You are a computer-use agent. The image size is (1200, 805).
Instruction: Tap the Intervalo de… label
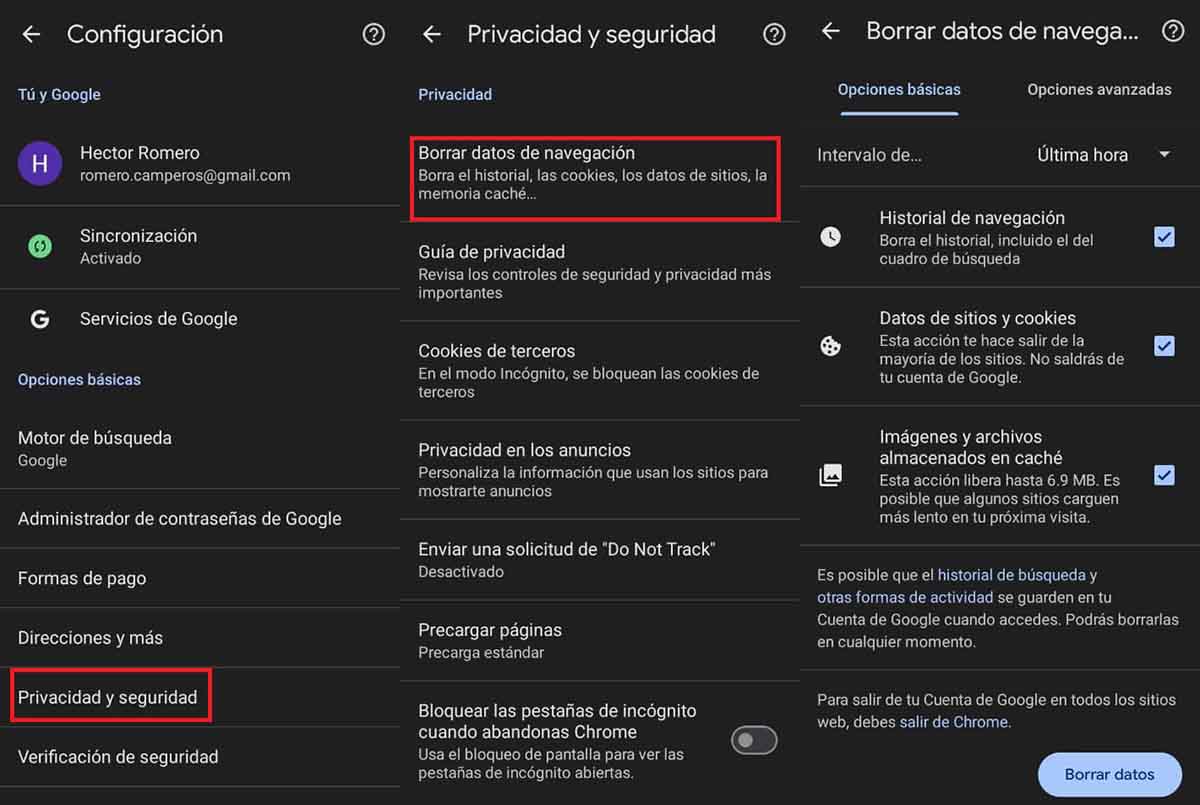869,155
